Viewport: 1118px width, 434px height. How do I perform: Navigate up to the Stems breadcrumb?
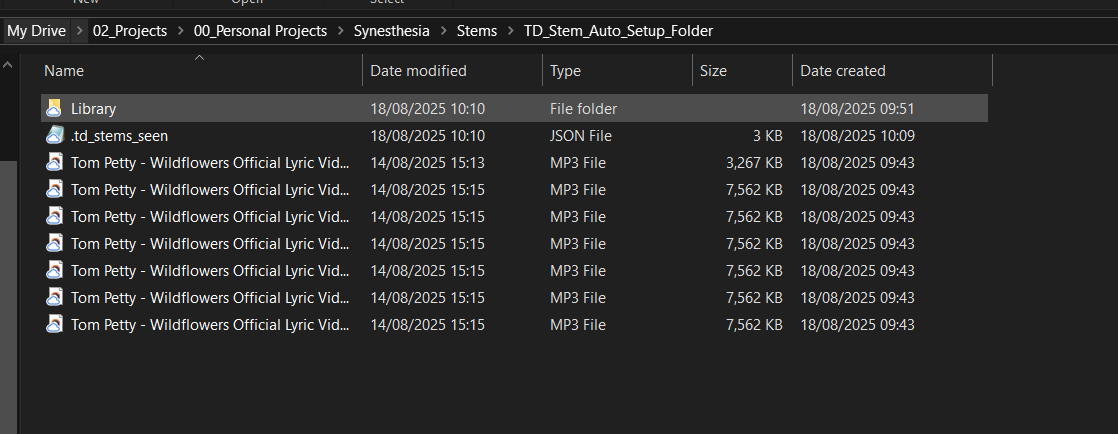coord(476,31)
